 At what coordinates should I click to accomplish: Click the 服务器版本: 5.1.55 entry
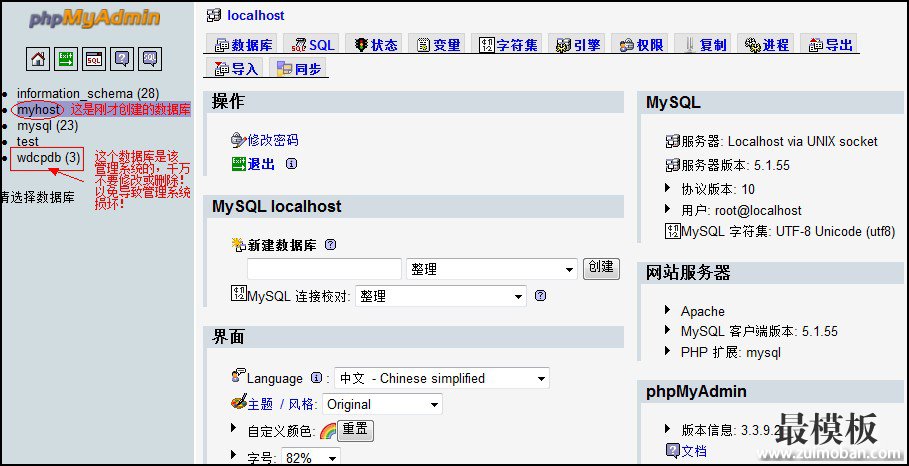pyautogui.click(x=735, y=165)
